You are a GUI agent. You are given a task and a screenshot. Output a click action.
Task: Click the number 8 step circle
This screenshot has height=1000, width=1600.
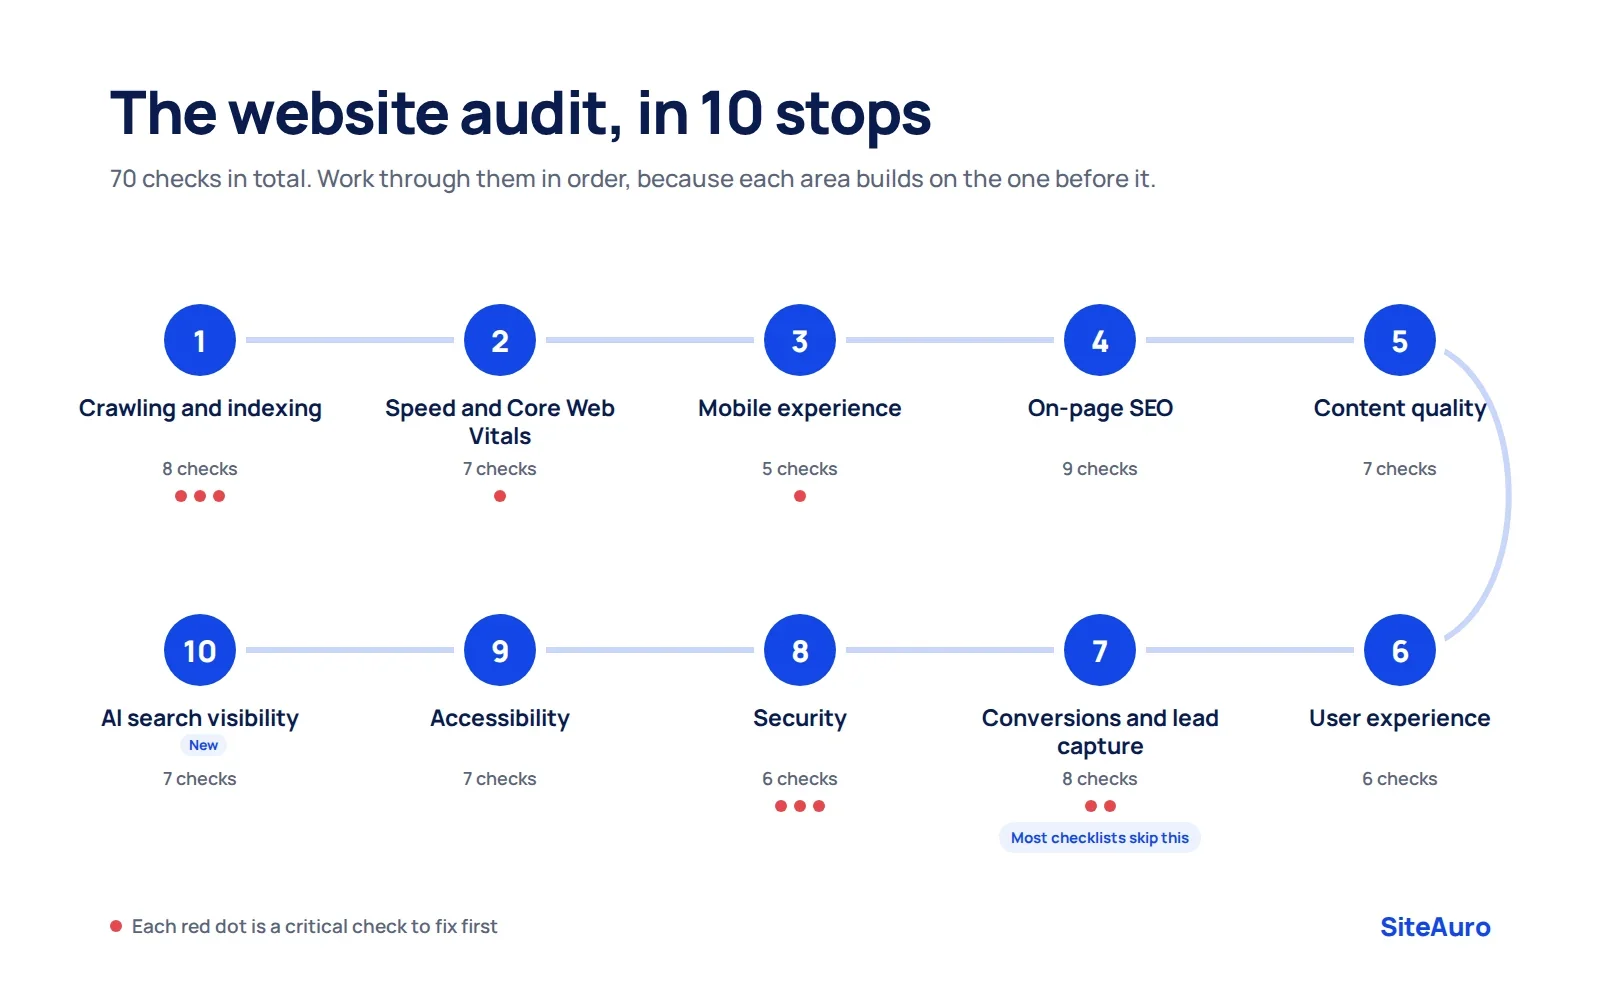pyautogui.click(x=800, y=650)
